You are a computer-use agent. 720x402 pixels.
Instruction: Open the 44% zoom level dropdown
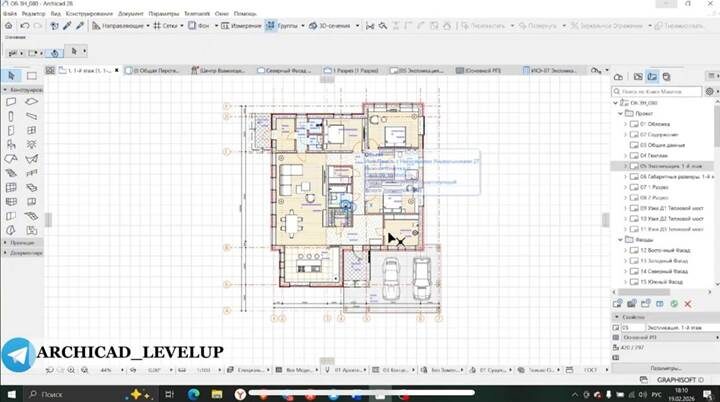[122, 370]
